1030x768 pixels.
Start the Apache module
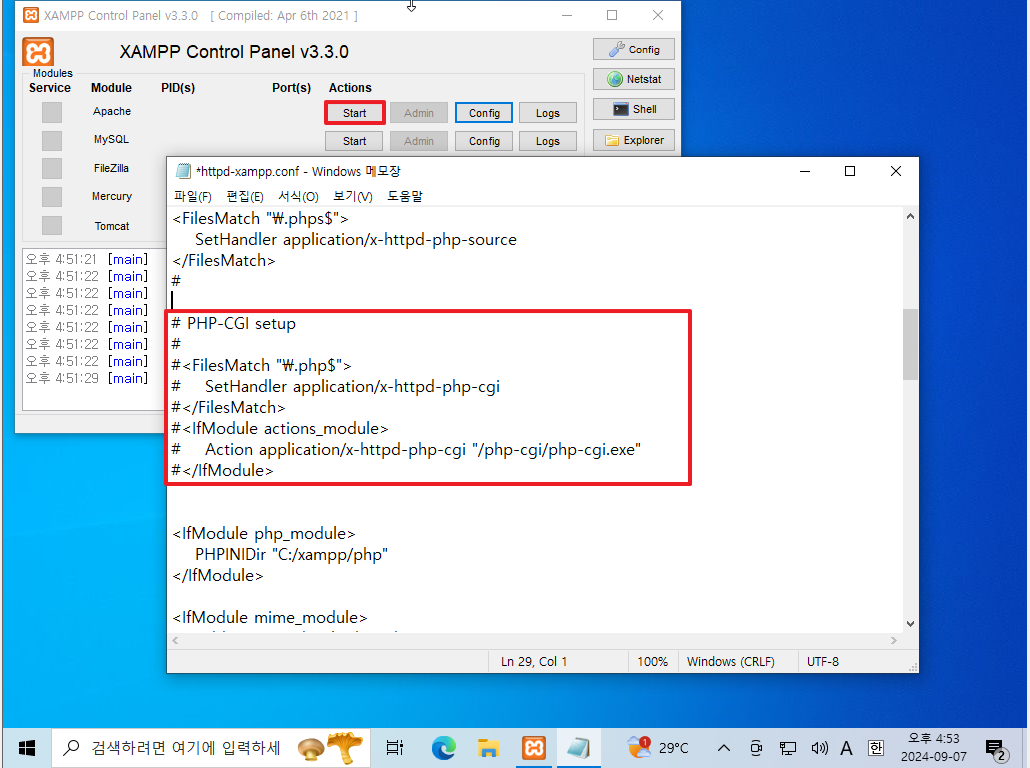click(x=355, y=113)
